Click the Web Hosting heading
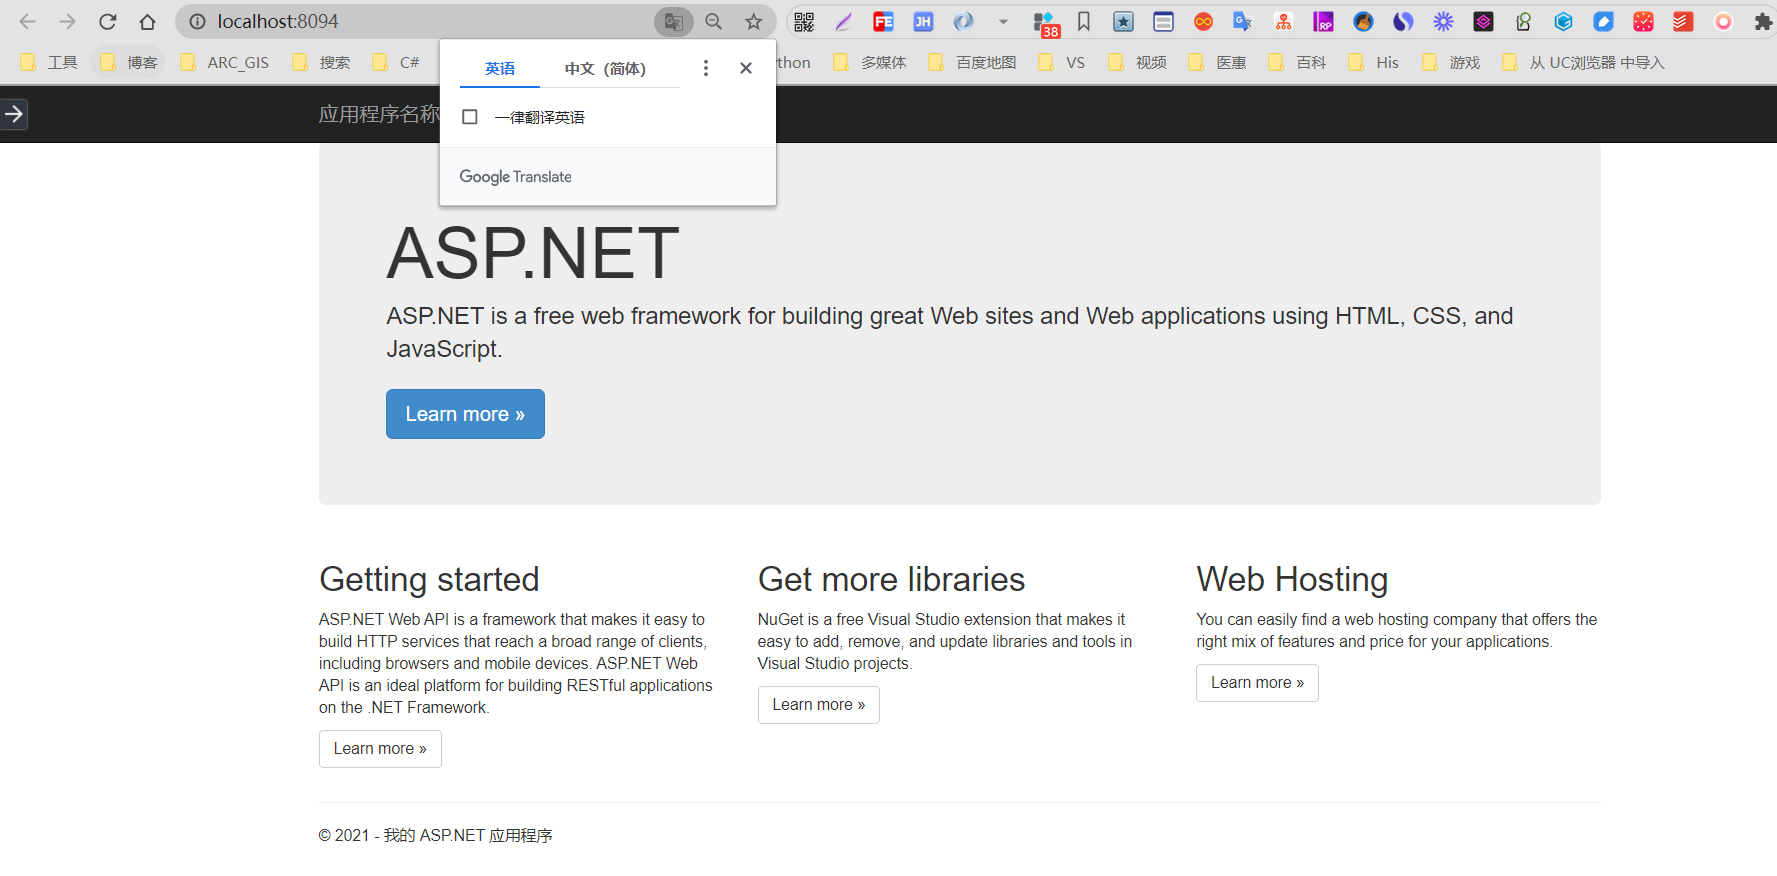The height and width of the screenshot is (876, 1777). (1292, 579)
